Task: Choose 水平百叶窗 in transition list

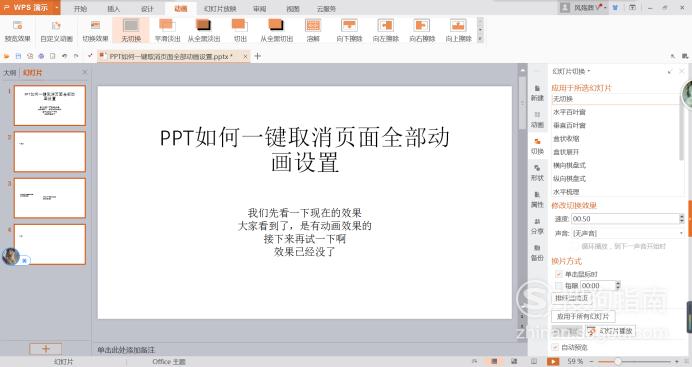Action: [569, 112]
